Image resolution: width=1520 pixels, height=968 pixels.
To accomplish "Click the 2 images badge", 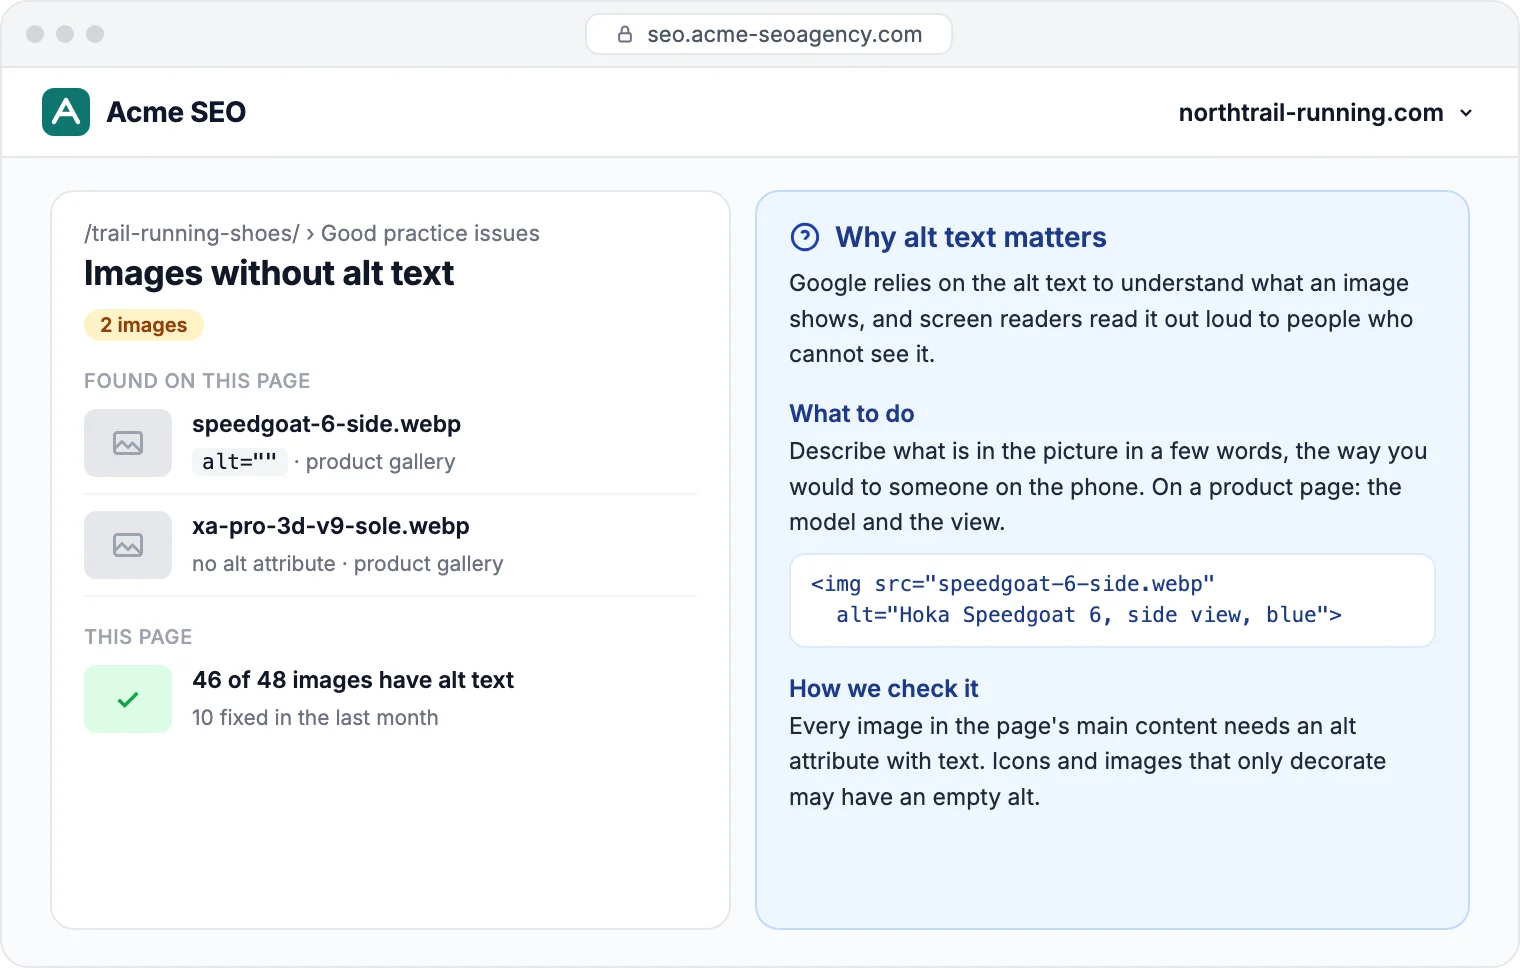I will coord(144,325).
